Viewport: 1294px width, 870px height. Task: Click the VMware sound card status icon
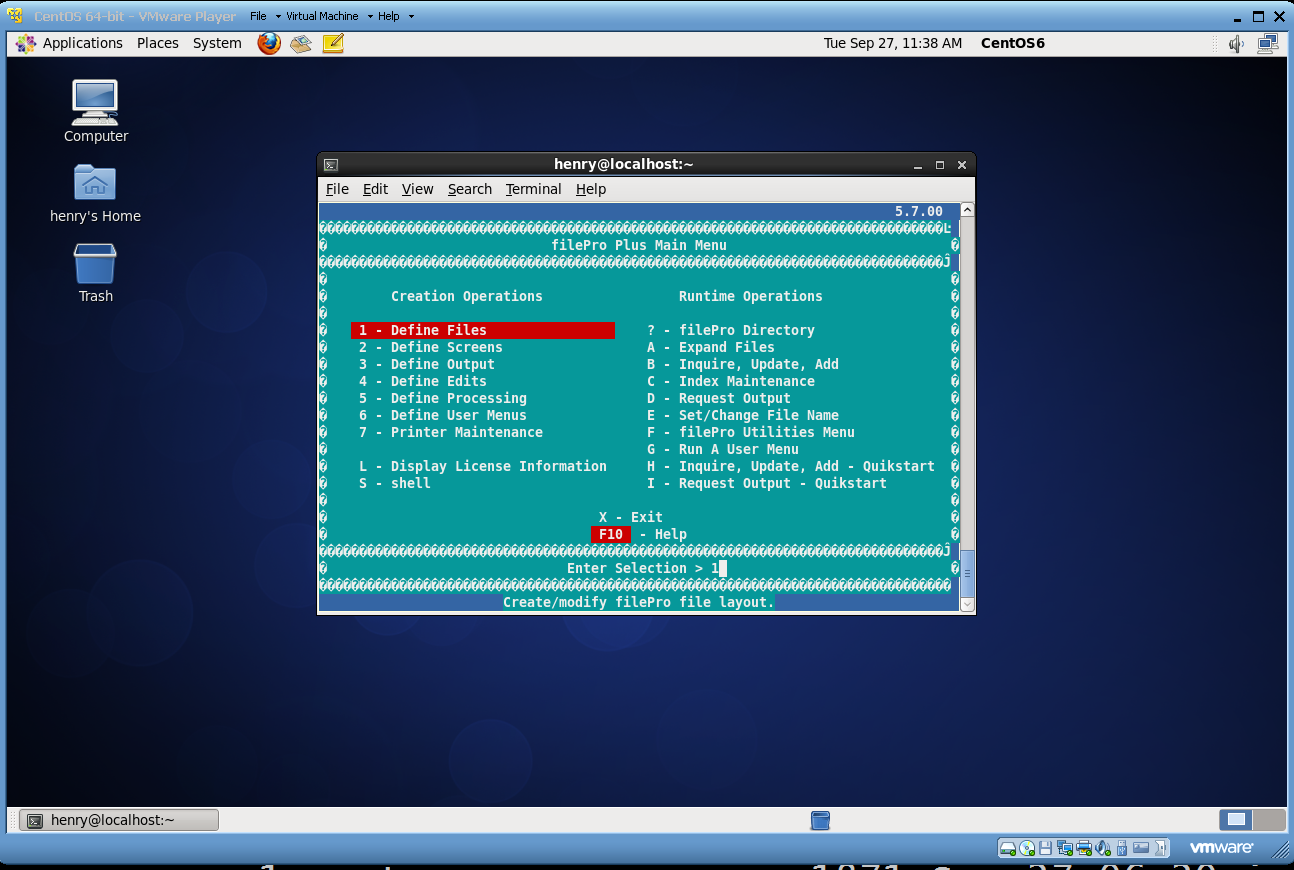pos(1103,848)
